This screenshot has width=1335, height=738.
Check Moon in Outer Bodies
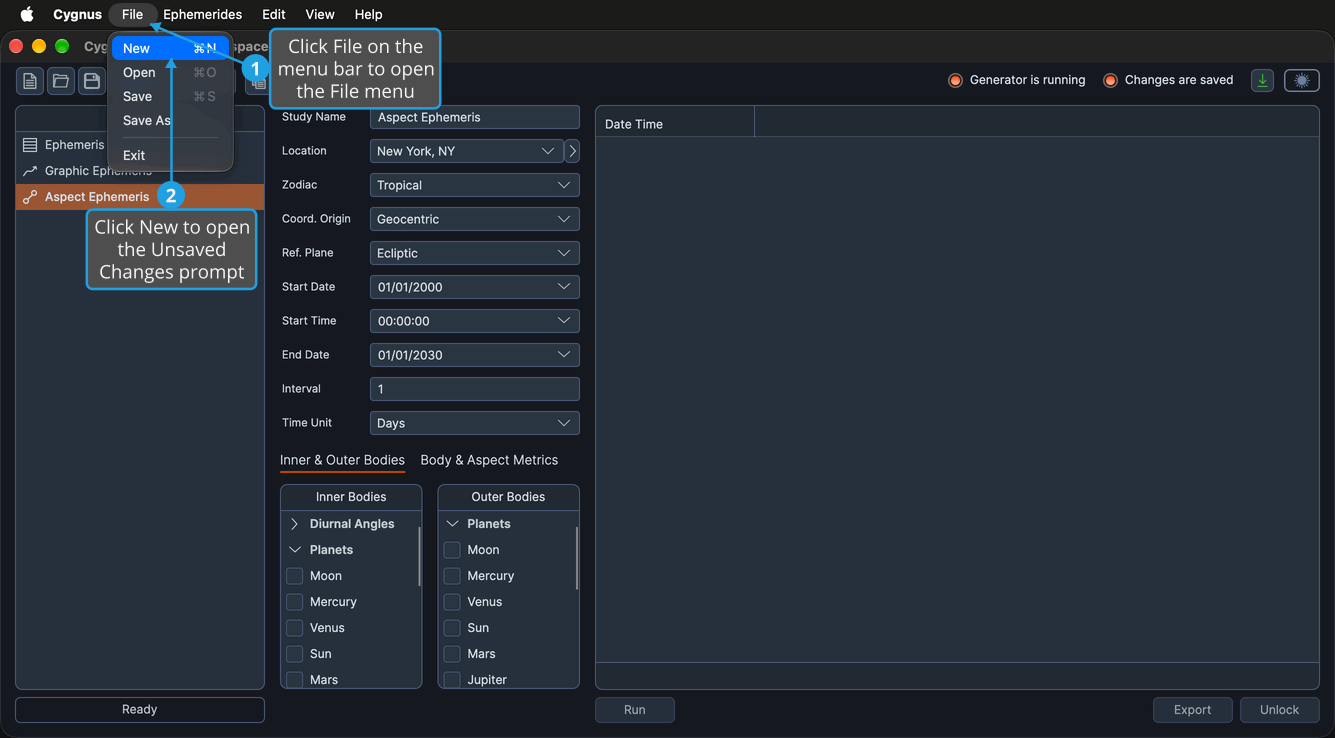pos(452,550)
